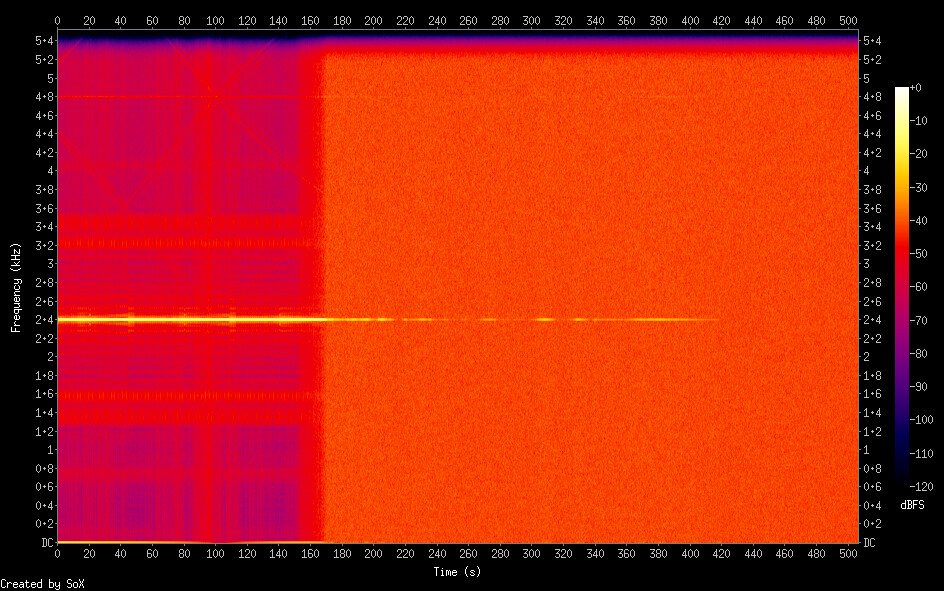Click the "dBFS" label under the color bar
The image size is (944, 591).
coord(911,505)
